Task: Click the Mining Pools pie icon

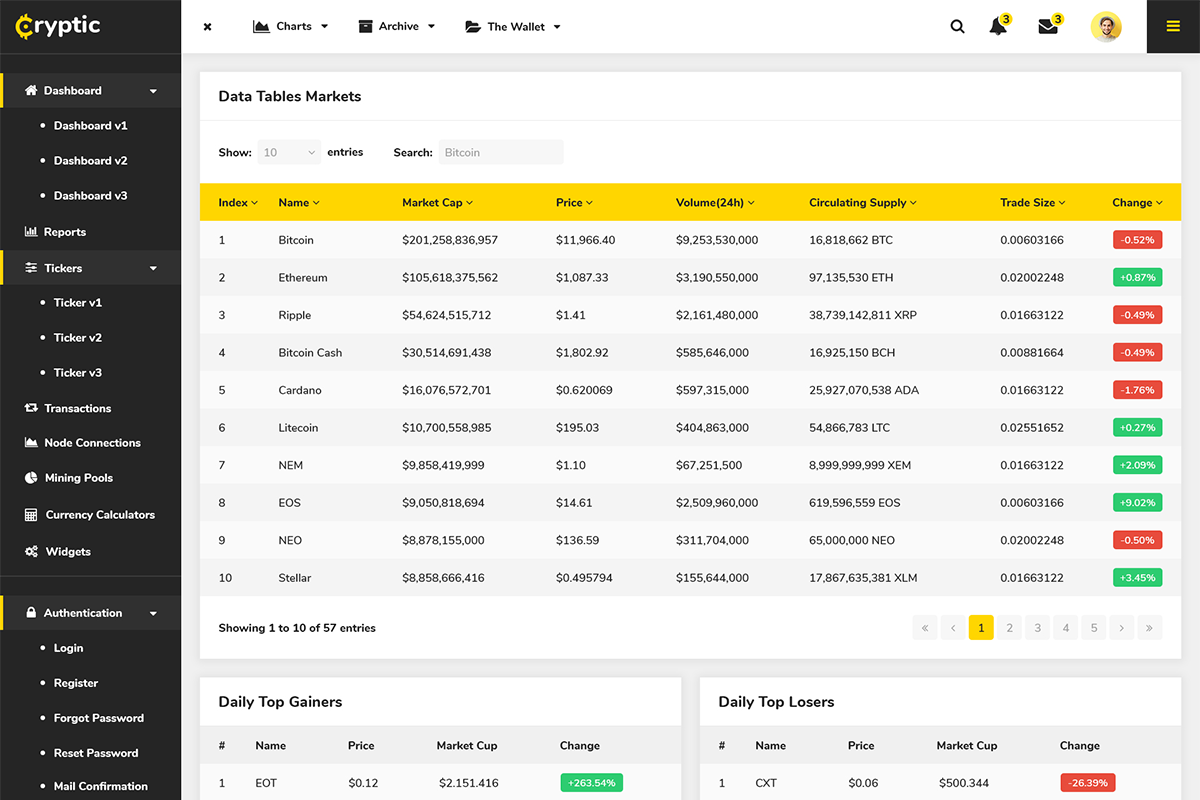Action: pyautogui.click(x=31, y=478)
